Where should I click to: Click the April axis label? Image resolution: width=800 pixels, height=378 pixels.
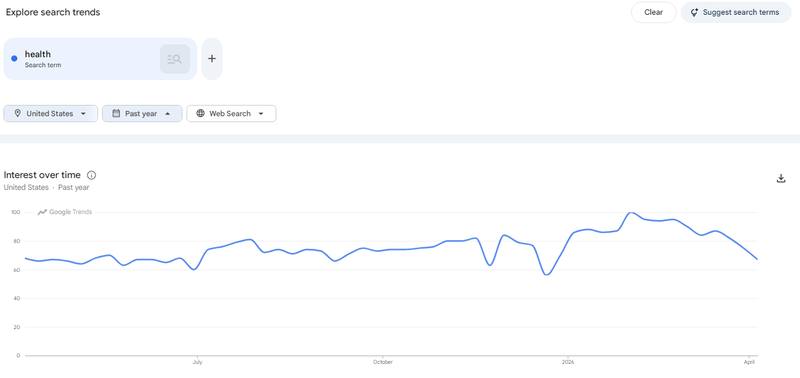[x=749, y=362]
